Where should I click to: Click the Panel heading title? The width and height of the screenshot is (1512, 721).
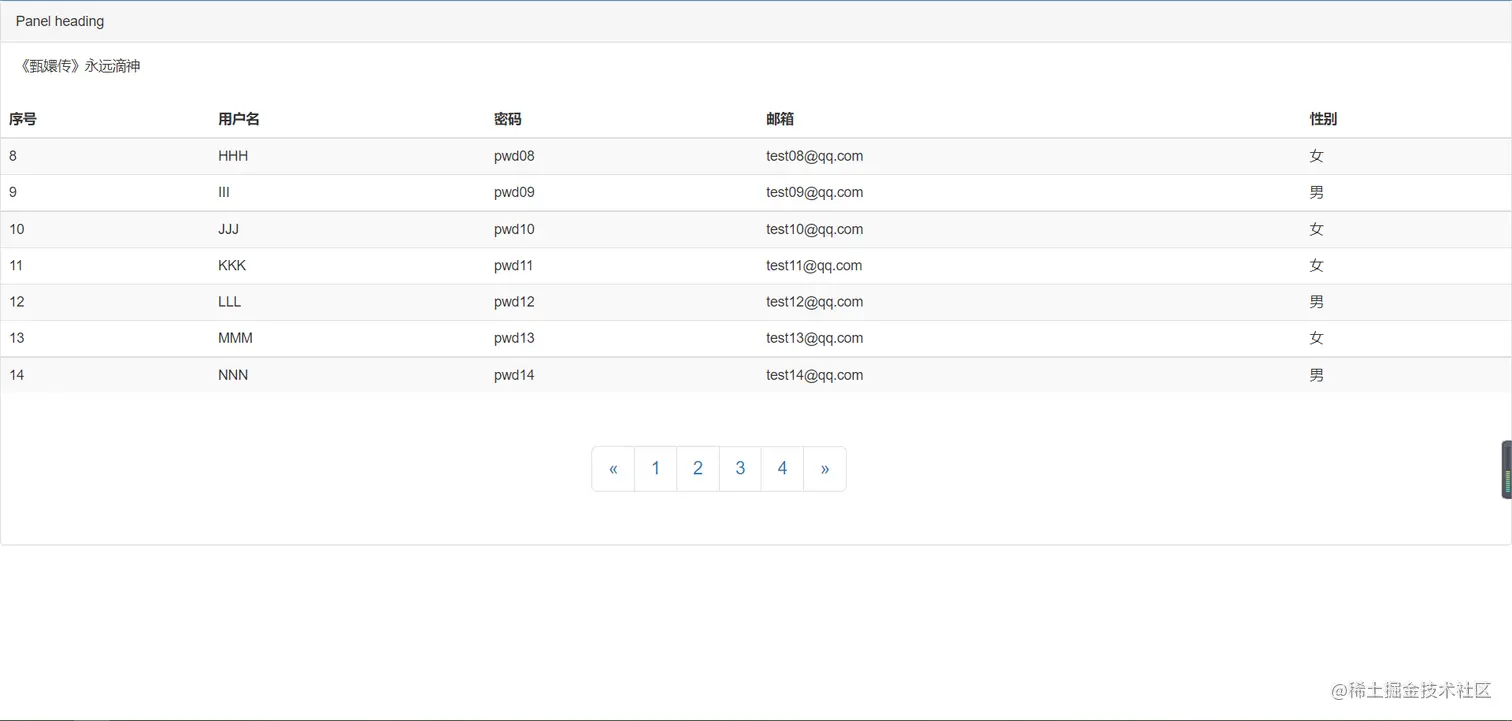(x=60, y=21)
